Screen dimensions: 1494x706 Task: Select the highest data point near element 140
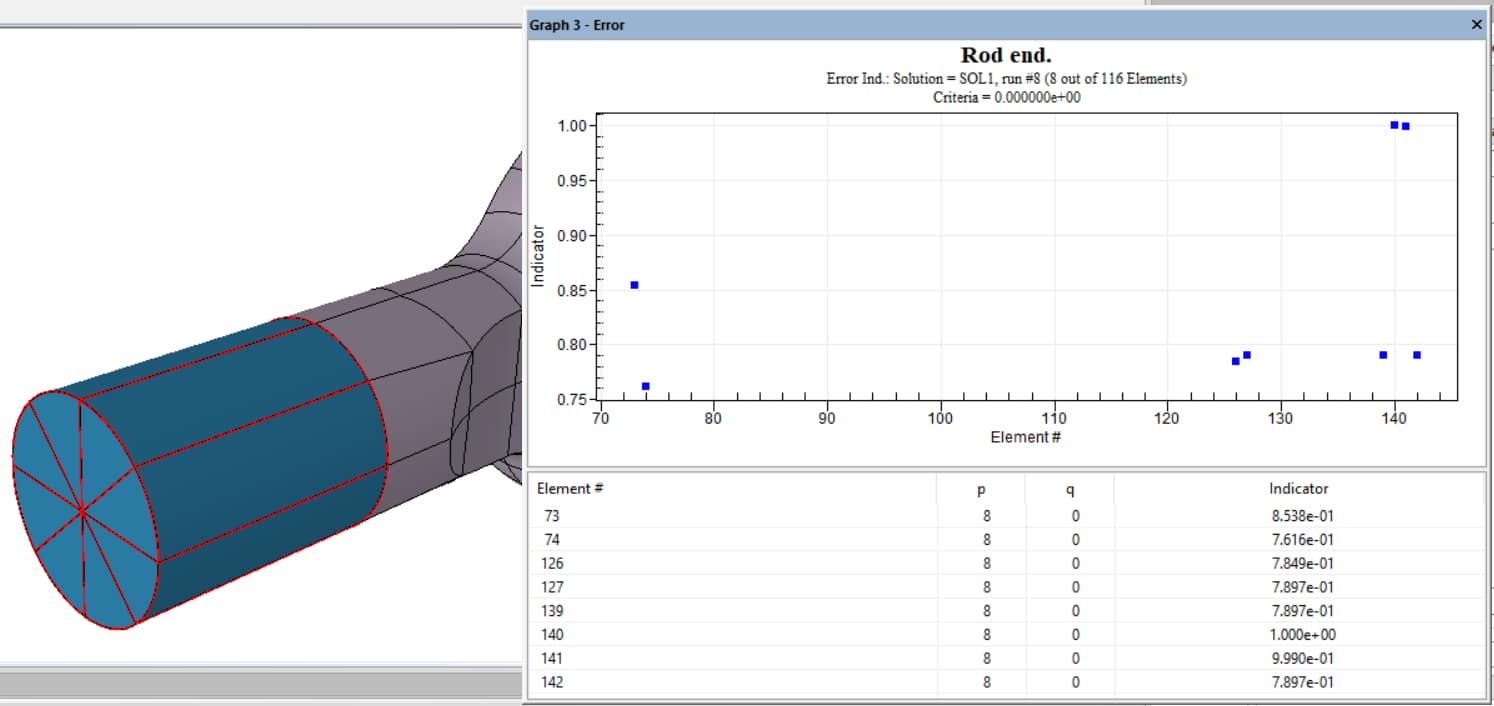tap(1392, 125)
